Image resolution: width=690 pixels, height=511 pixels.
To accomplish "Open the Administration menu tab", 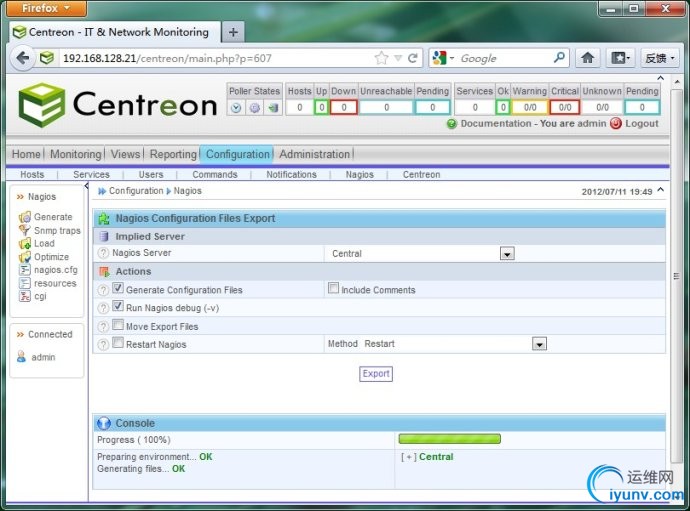I will point(315,154).
